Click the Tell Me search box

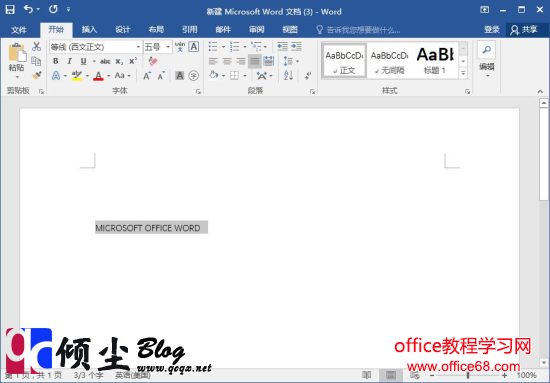[358, 30]
